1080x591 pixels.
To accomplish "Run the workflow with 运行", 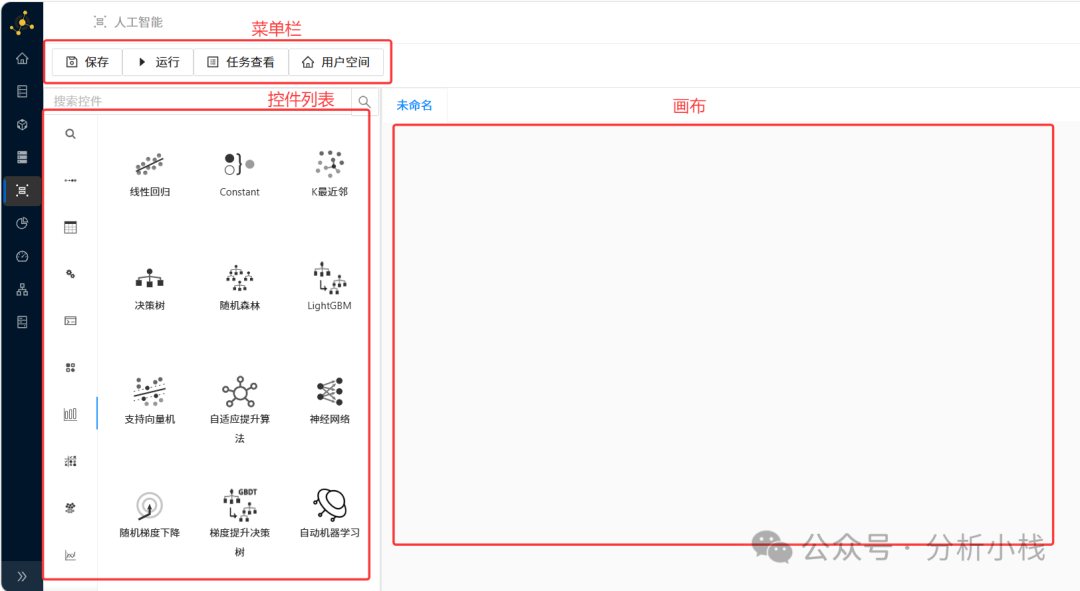I will click(x=158, y=62).
